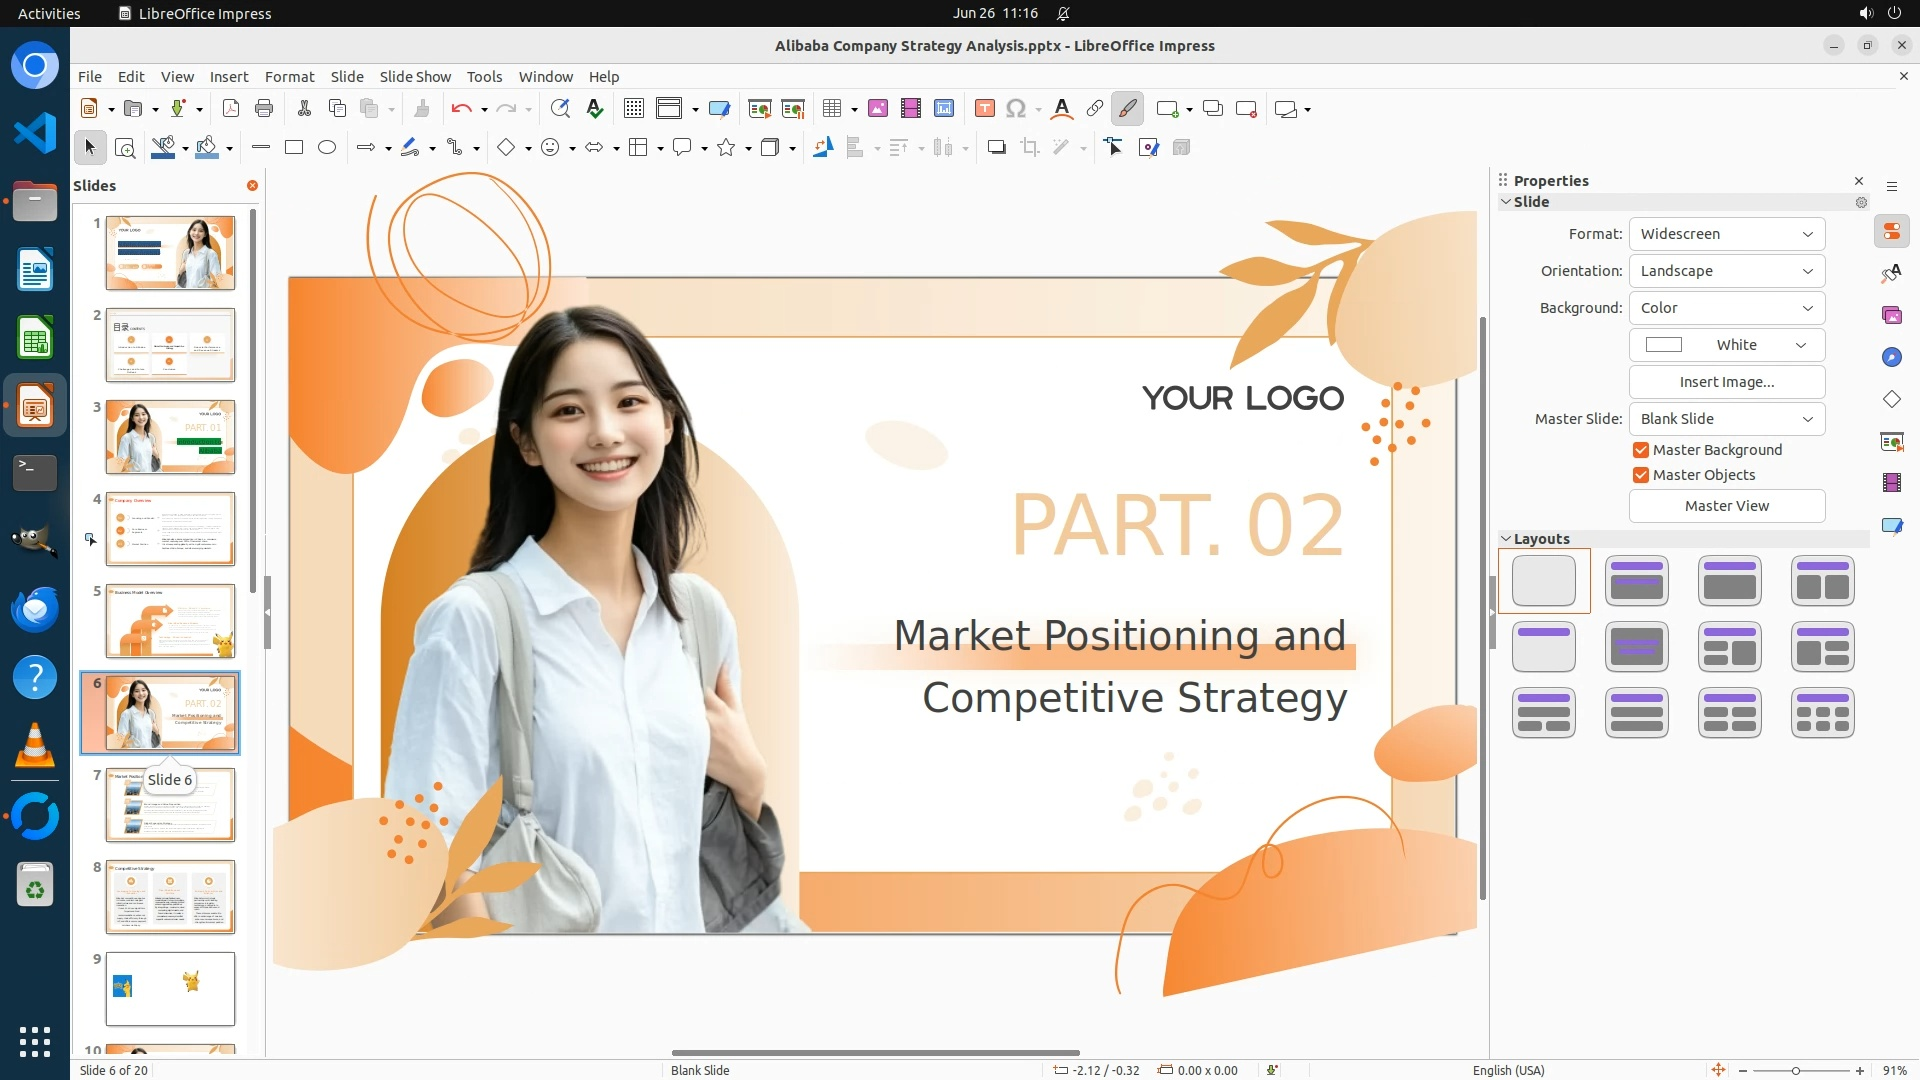Screen dimensions: 1920x1080
Task: Uncheck the Master Background checkbox
Action: pyautogui.click(x=1641, y=450)
